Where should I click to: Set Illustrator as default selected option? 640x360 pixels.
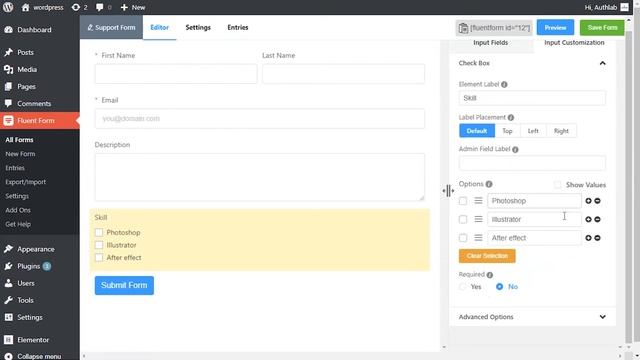pyautogui.click(x=463, y=219)
